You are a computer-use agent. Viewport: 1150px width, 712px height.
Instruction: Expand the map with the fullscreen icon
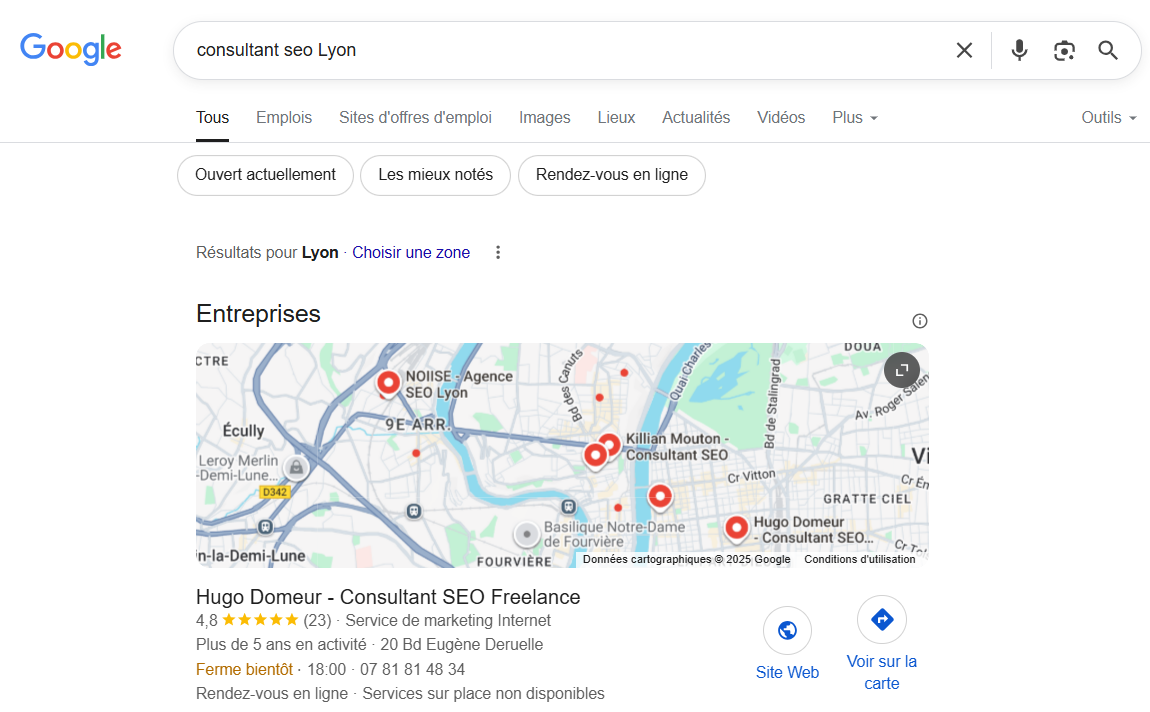coord(901,370)
